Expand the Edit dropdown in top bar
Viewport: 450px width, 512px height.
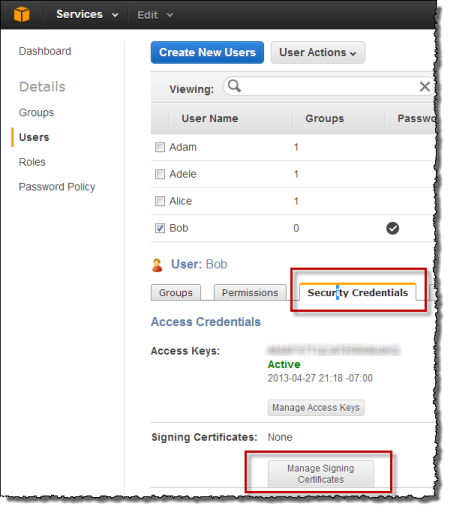(155, 15)
